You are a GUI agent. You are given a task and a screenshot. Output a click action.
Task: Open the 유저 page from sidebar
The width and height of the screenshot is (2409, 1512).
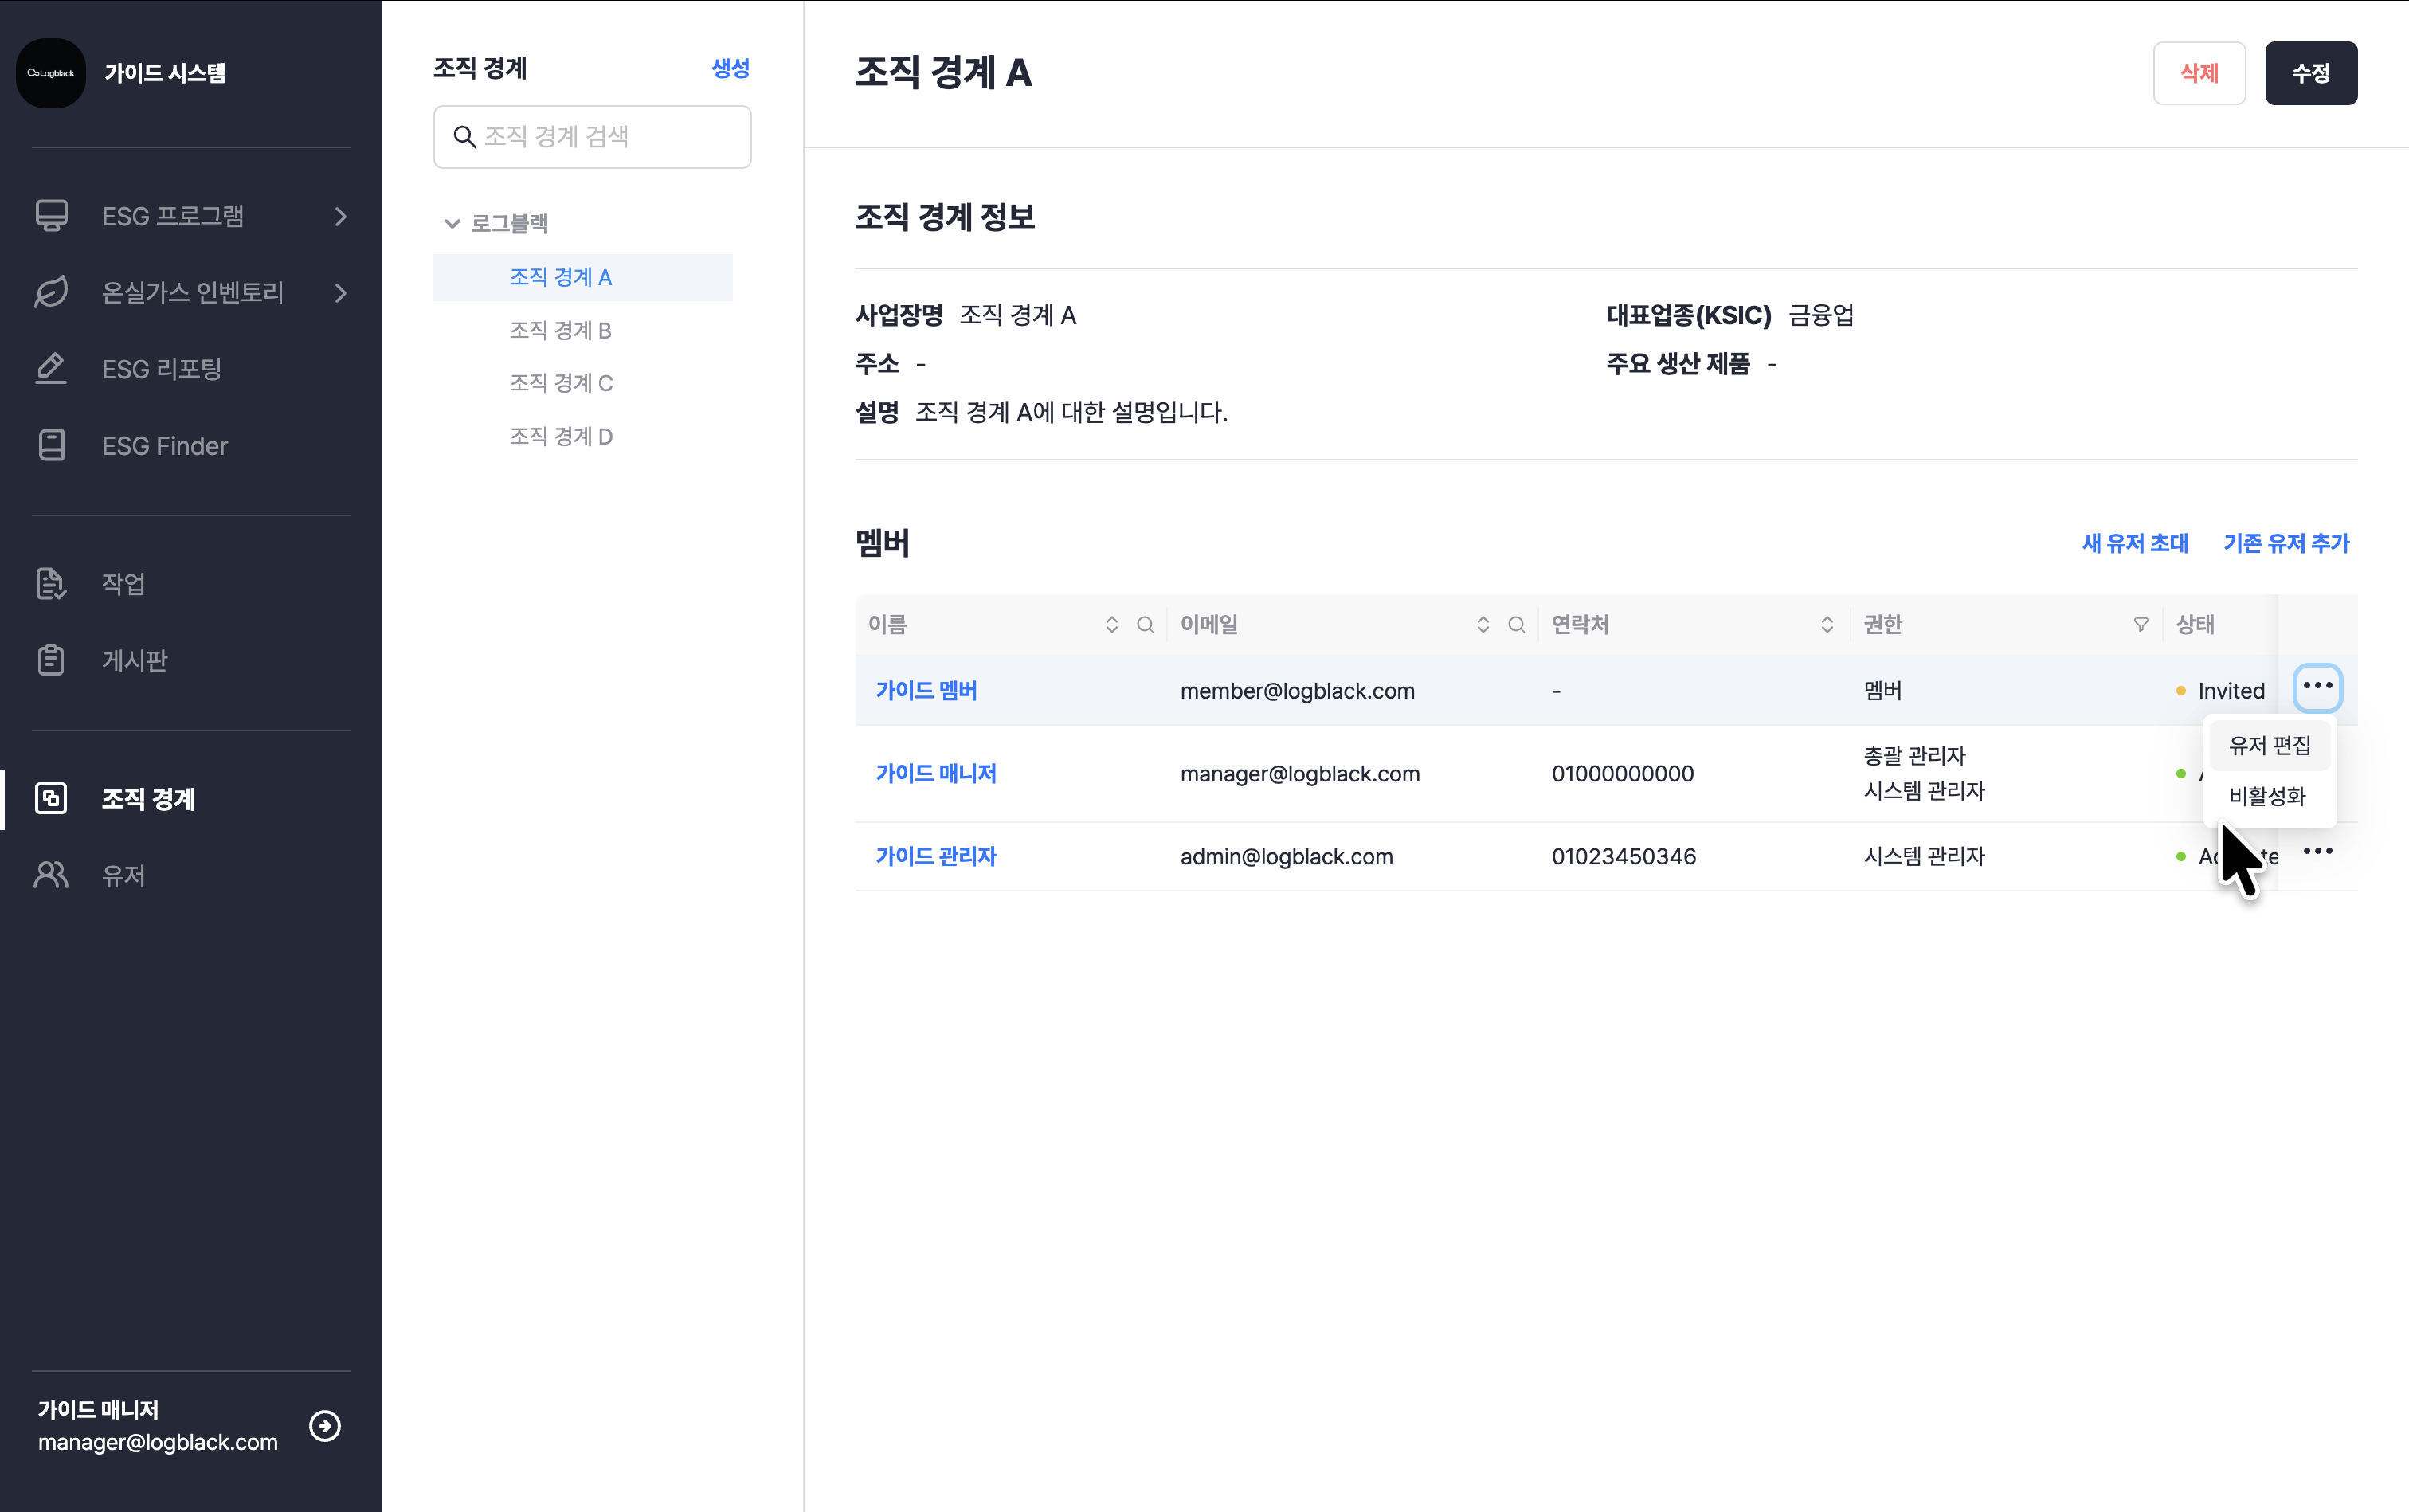pyautogui.click(x=123, y=876)
